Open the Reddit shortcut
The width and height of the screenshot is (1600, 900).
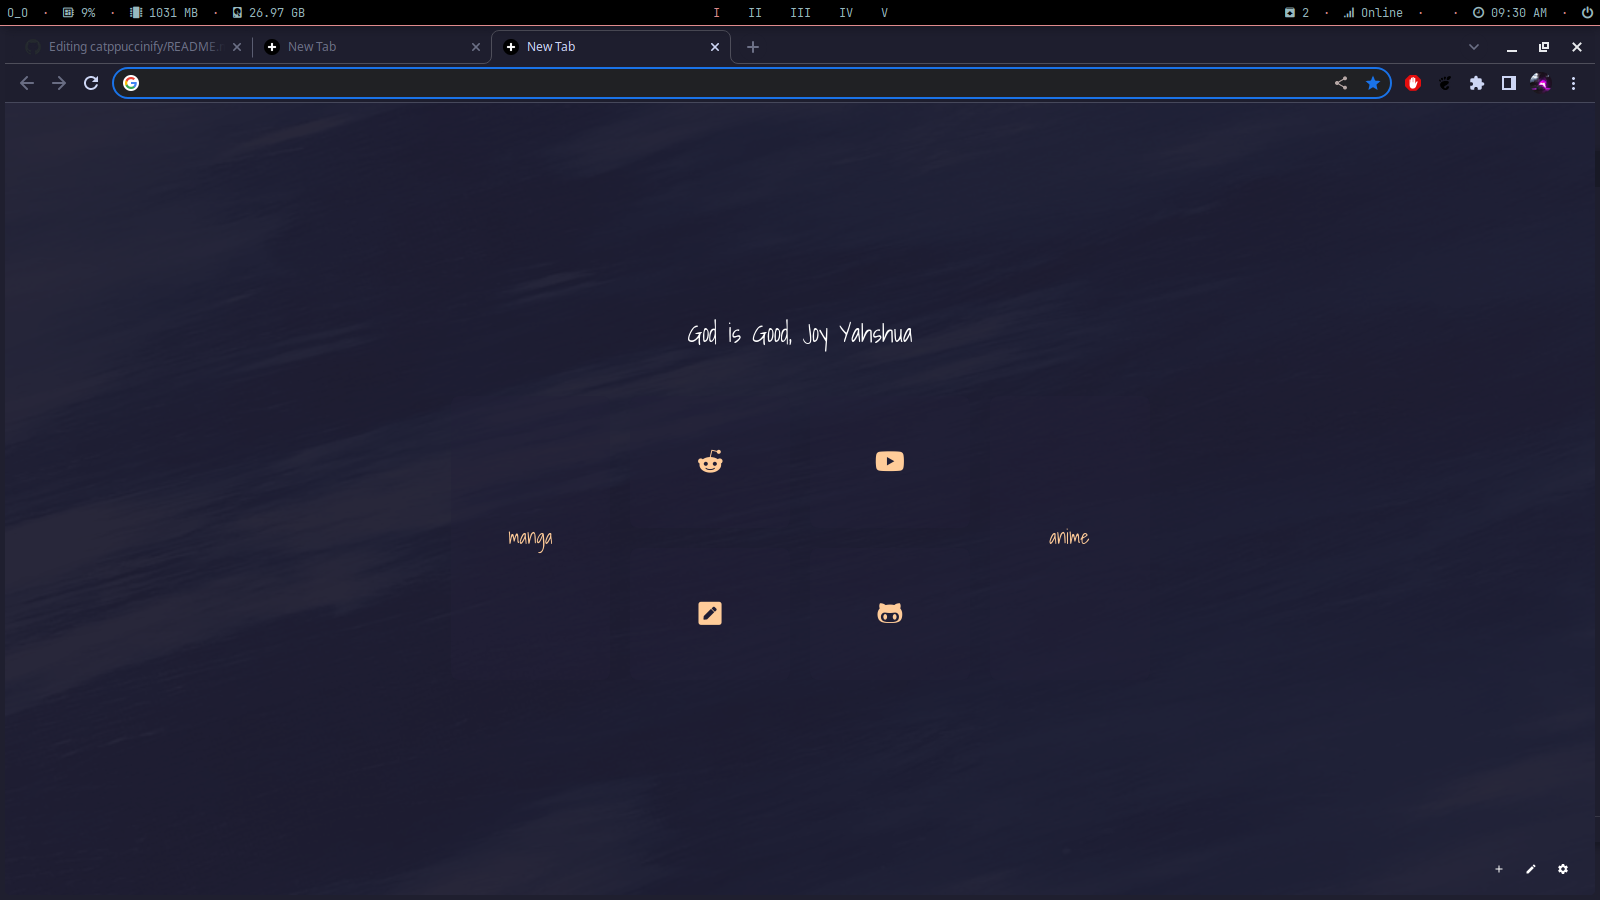click(710, 461)
